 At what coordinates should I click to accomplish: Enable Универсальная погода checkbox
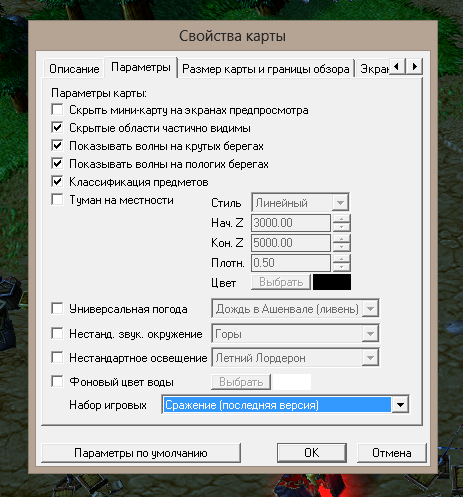(57, 308)
